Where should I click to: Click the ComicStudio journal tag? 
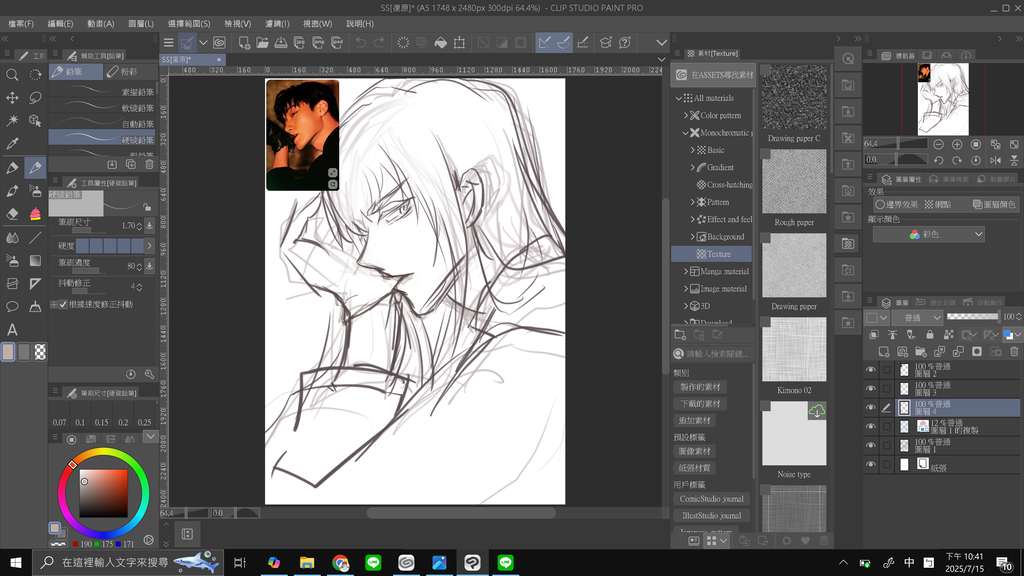711,499
